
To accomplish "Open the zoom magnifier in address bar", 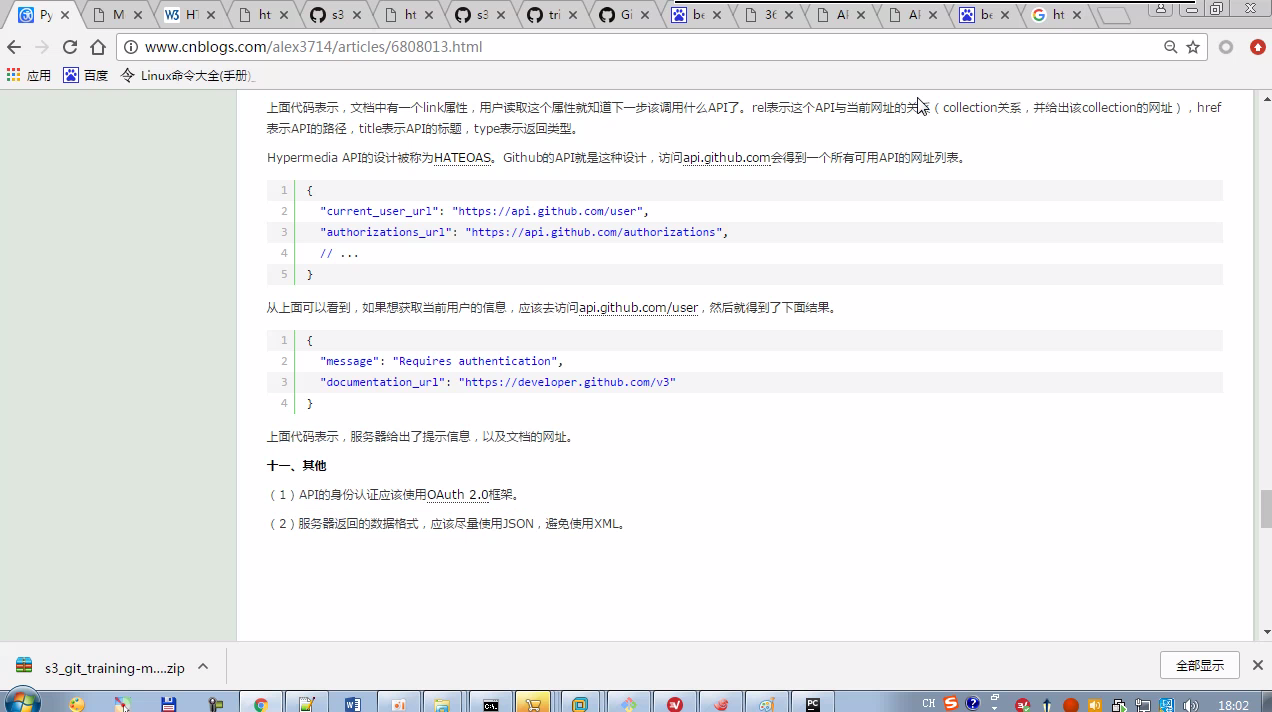I will [1171, 47].
